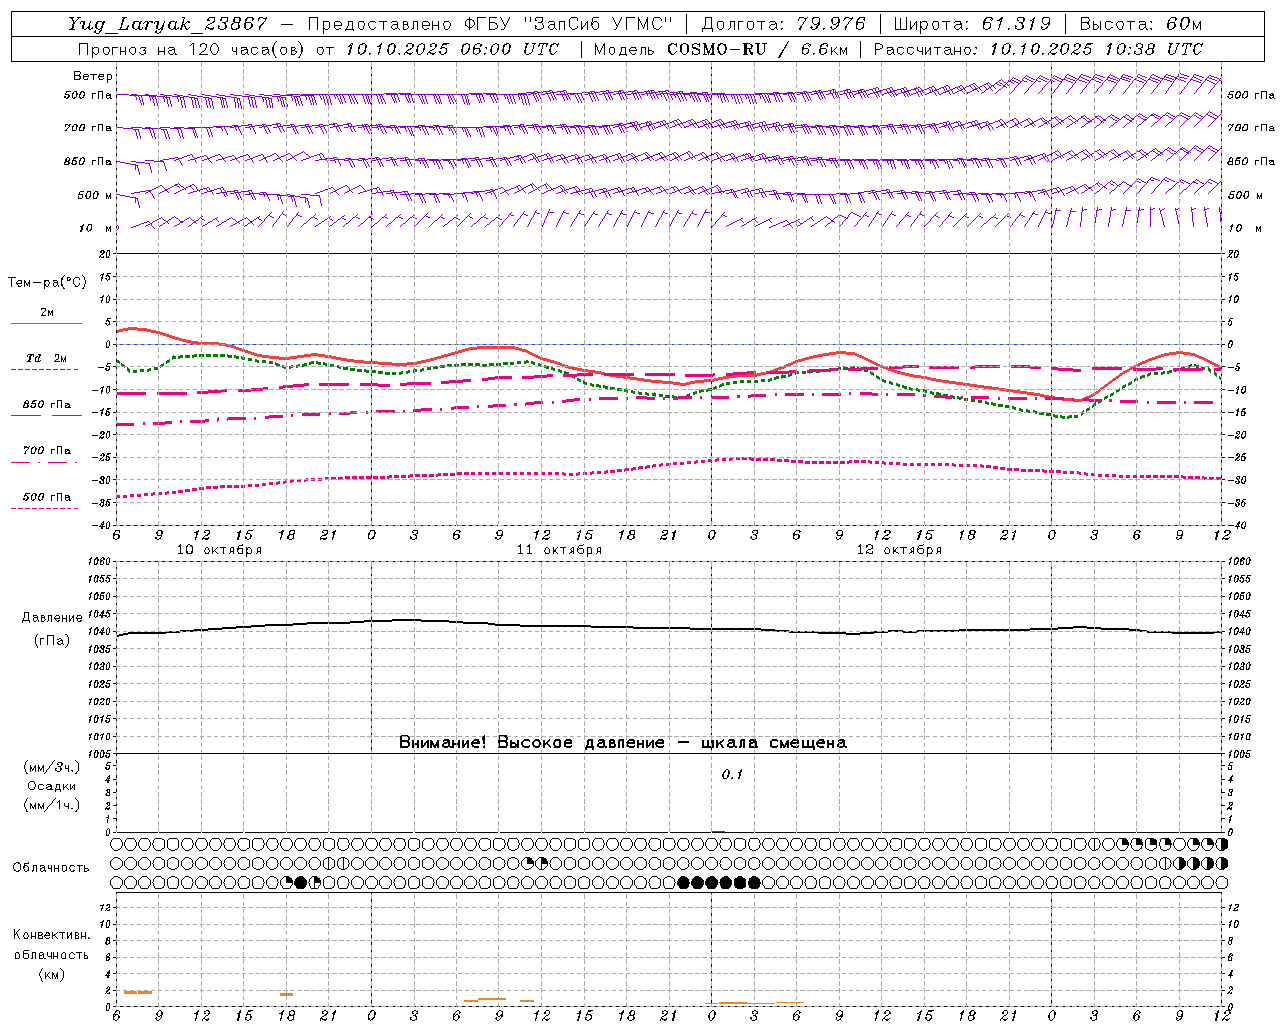Click the Ветер panel label
The image size is (1280, 1024).
(92, 76)
